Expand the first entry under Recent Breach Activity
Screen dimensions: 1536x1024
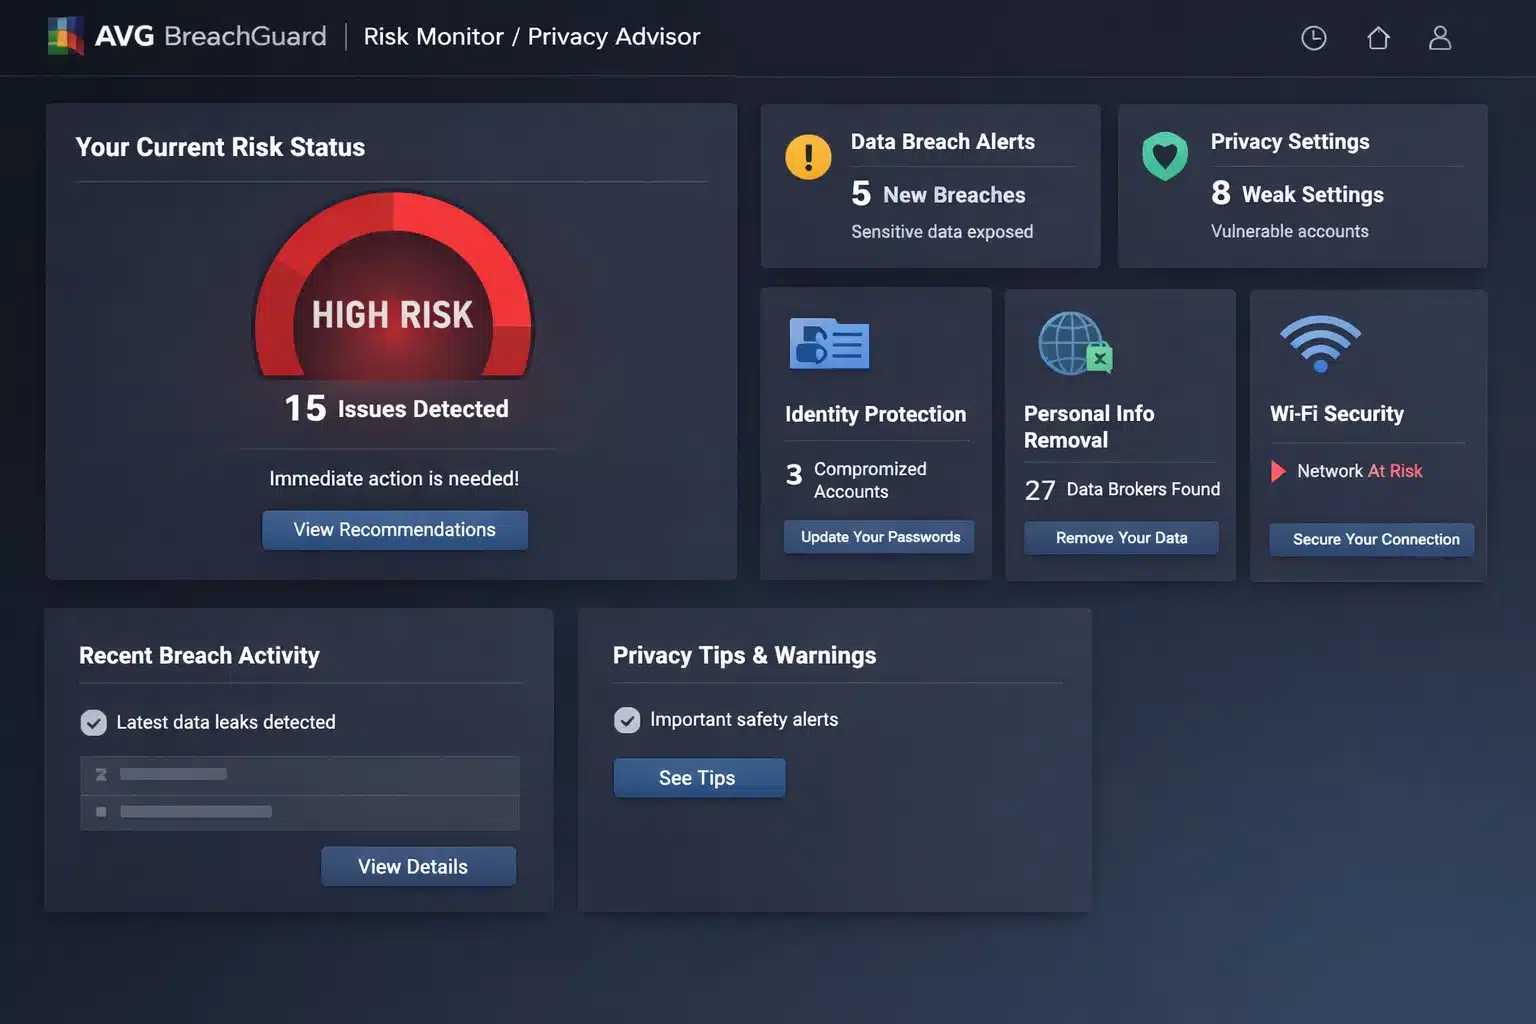(299, 773)
